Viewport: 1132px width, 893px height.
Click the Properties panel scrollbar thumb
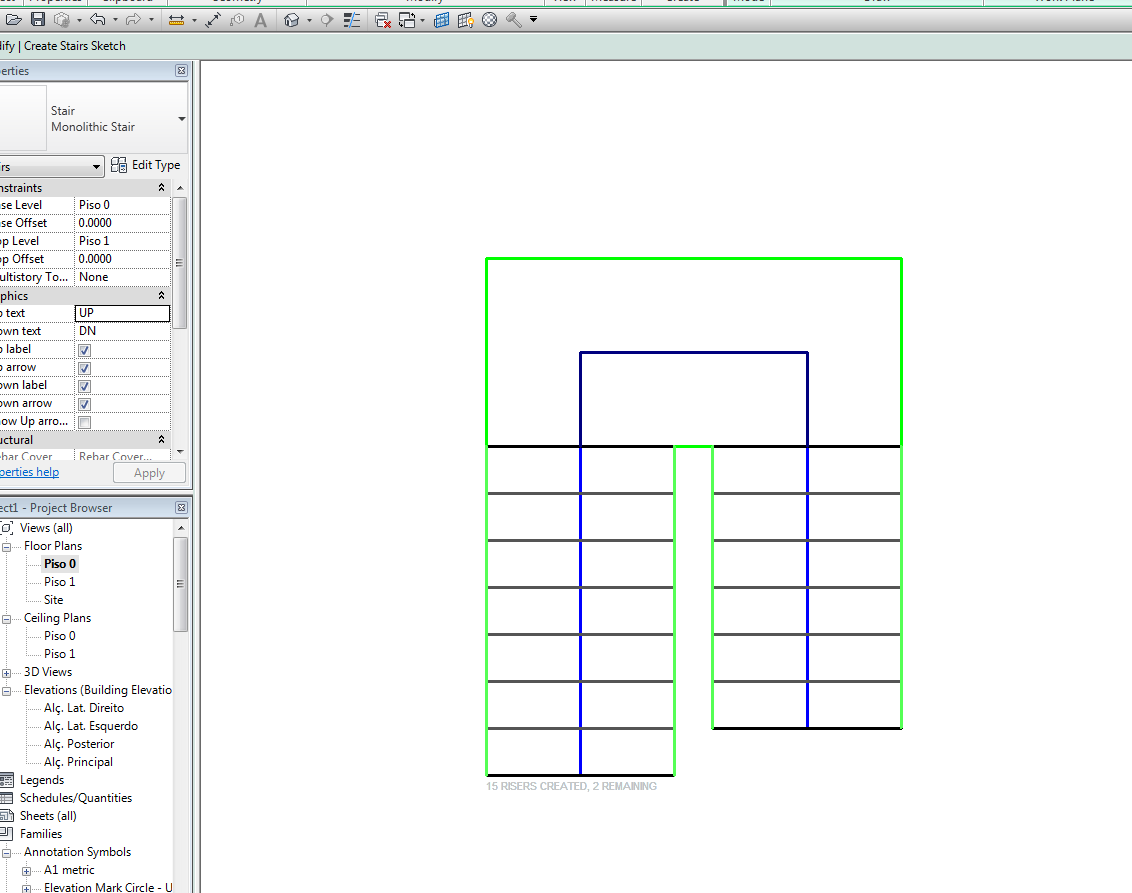point(180,263)
